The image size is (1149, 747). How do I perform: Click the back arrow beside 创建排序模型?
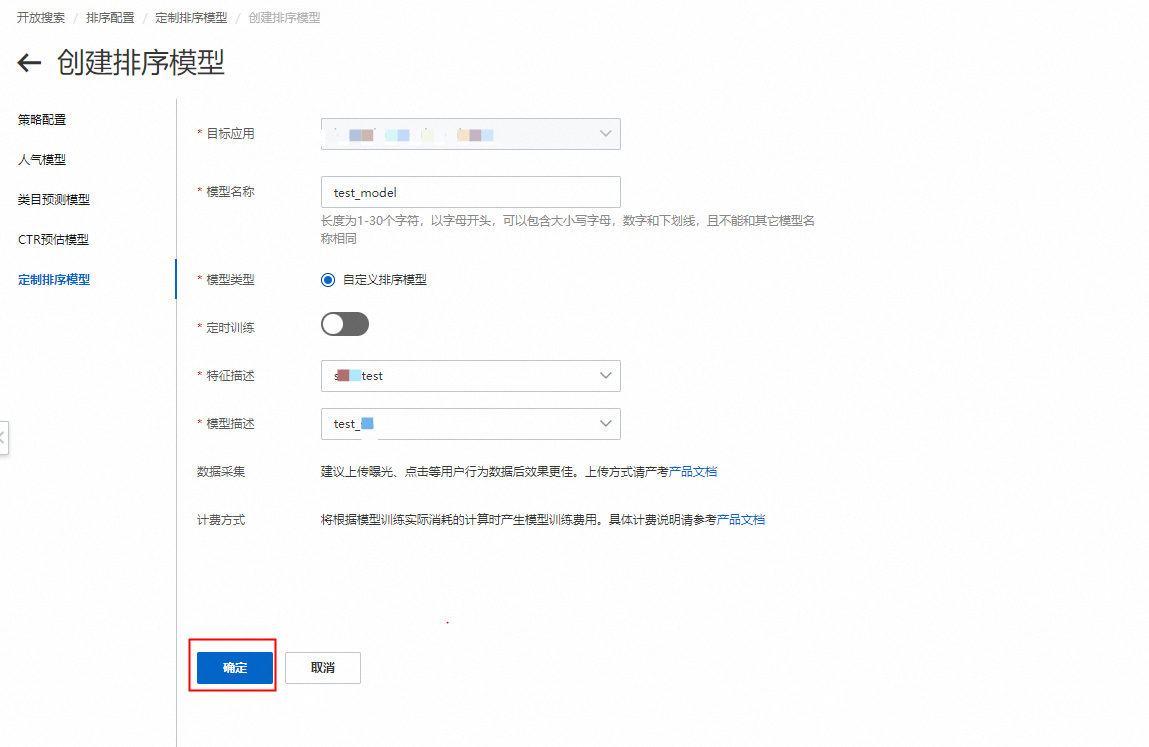pyautogui.click(x=29, y=63)
